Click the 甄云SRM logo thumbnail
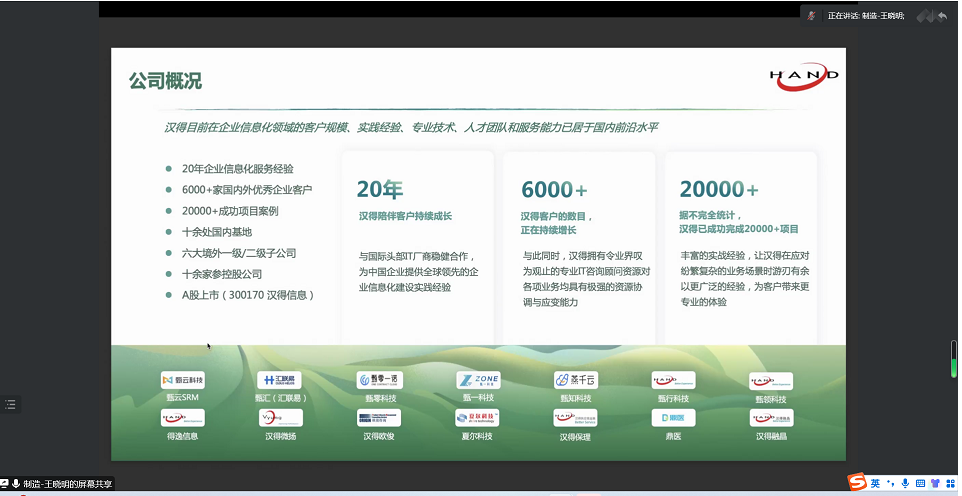The height and width of the screenshot is (496, 962). (x=182, y=380)
